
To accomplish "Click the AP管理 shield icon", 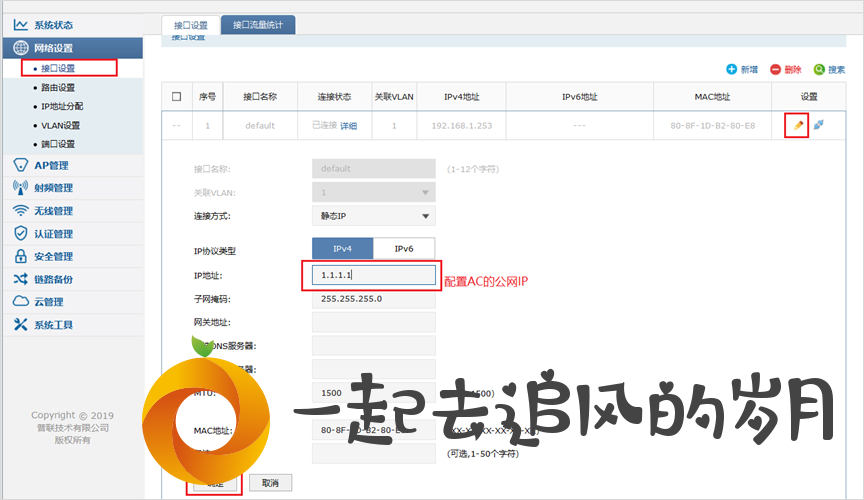I will [x=20, y=165].
